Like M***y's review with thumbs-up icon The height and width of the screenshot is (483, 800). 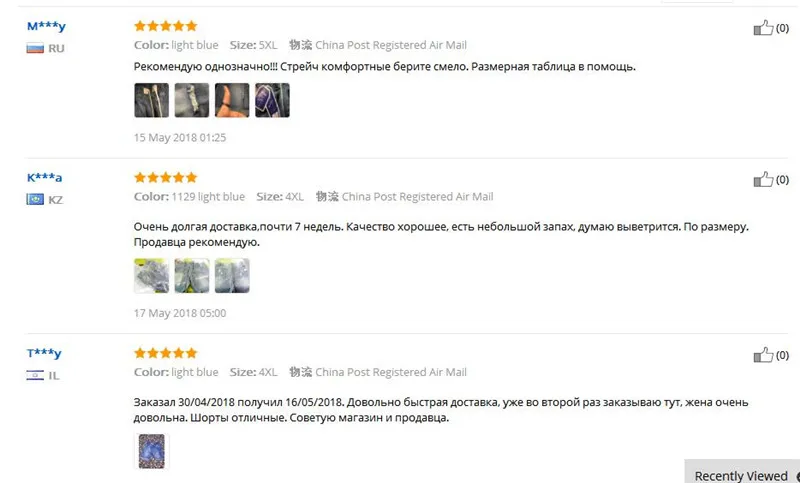(763, 28)
